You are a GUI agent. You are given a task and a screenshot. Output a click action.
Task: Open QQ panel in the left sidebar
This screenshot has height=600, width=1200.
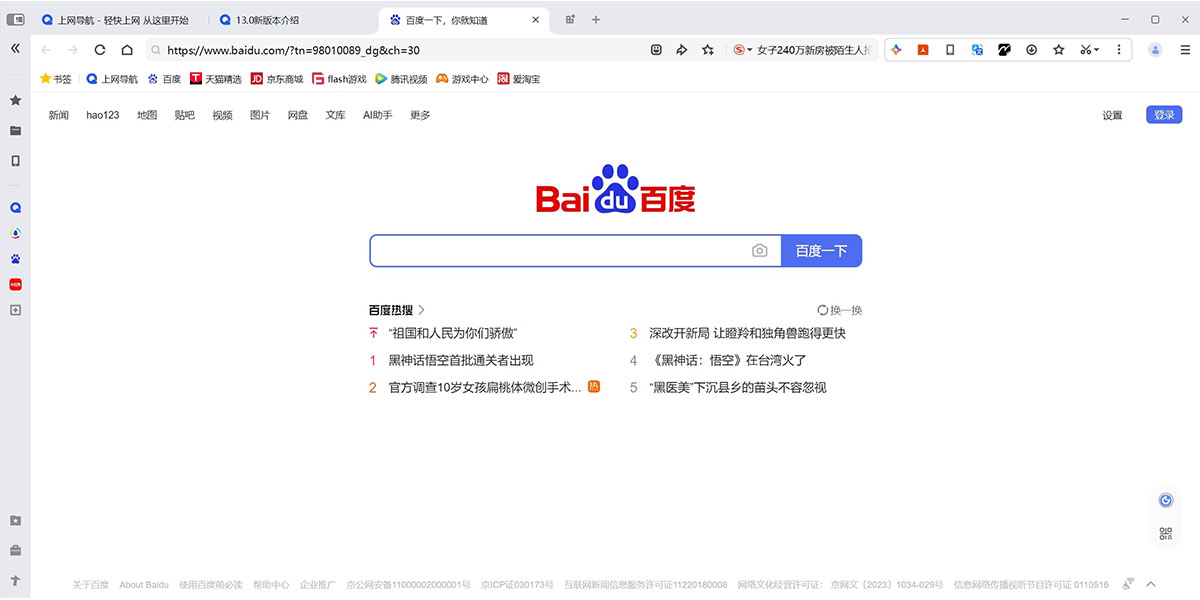16,207
